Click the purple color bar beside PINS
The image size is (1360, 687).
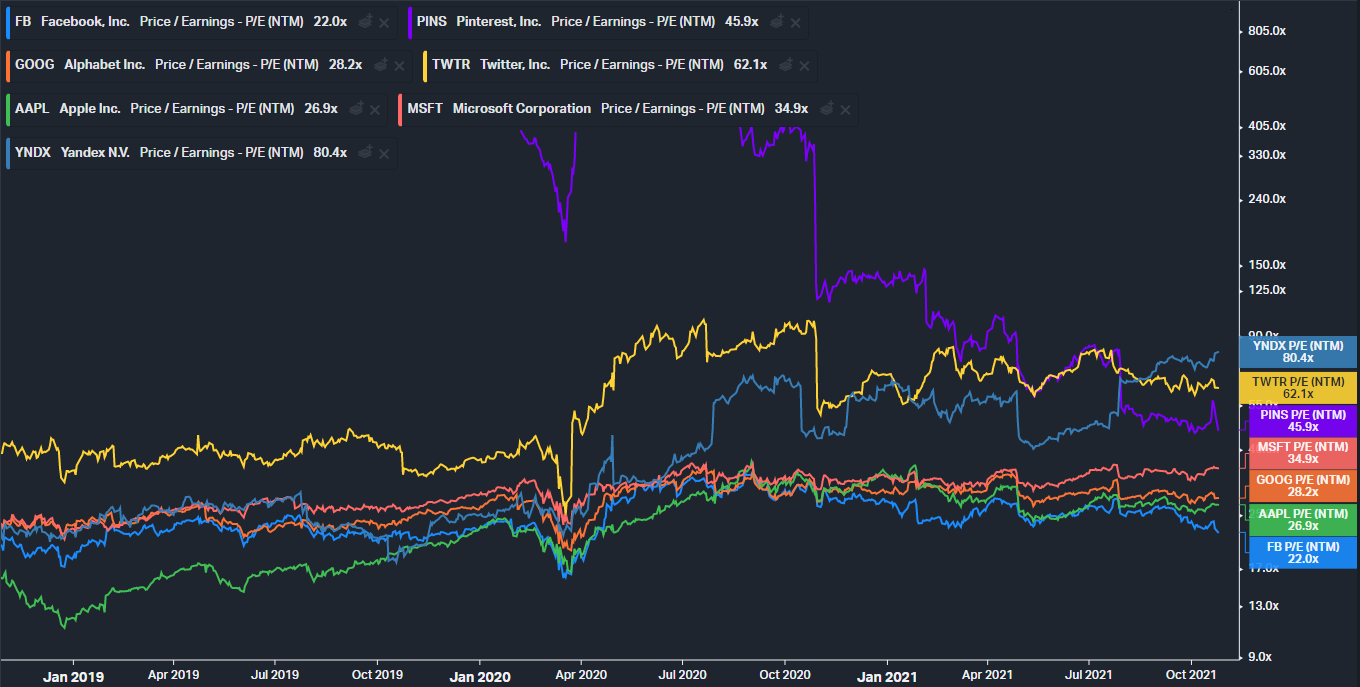[410, 21]
